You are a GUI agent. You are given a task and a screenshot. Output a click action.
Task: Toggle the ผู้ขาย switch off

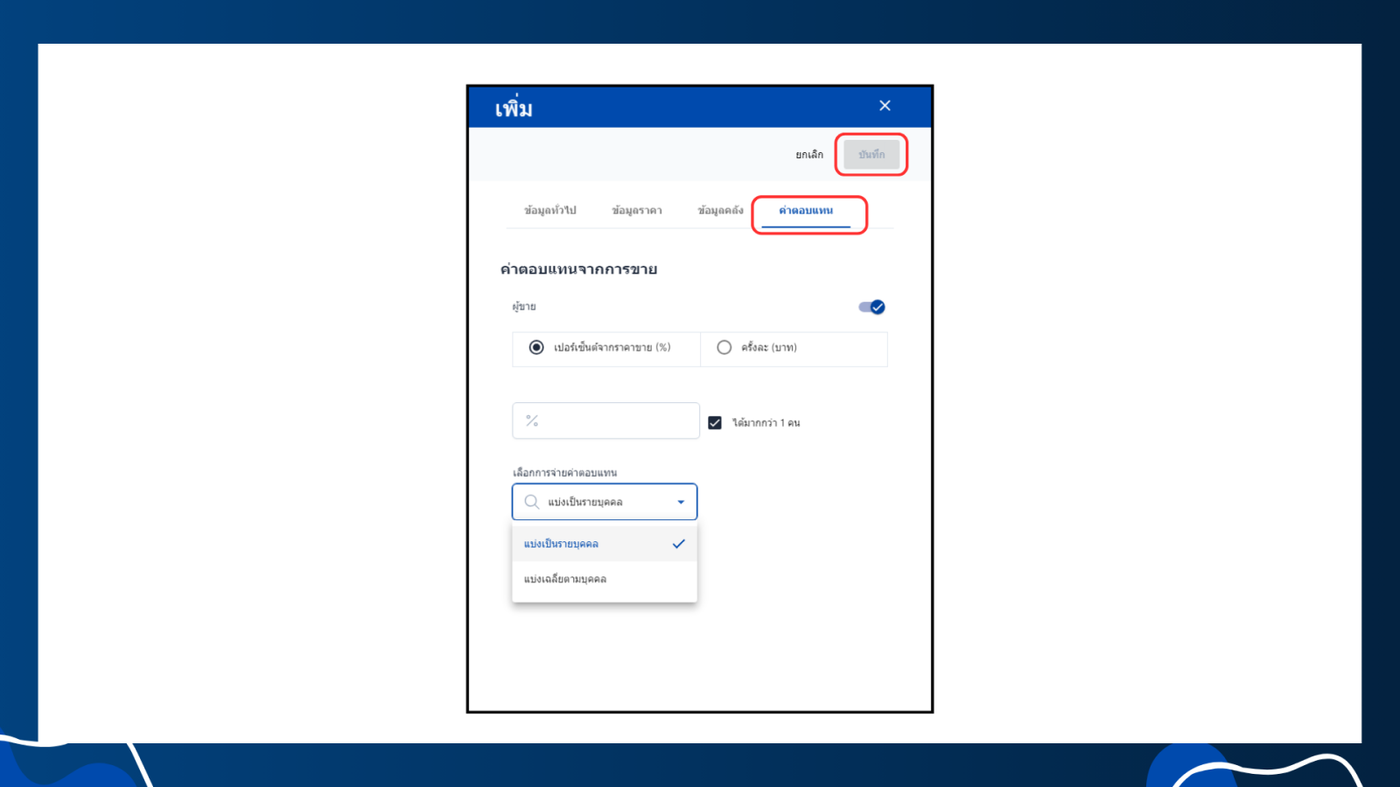click(x=872, y=307)
